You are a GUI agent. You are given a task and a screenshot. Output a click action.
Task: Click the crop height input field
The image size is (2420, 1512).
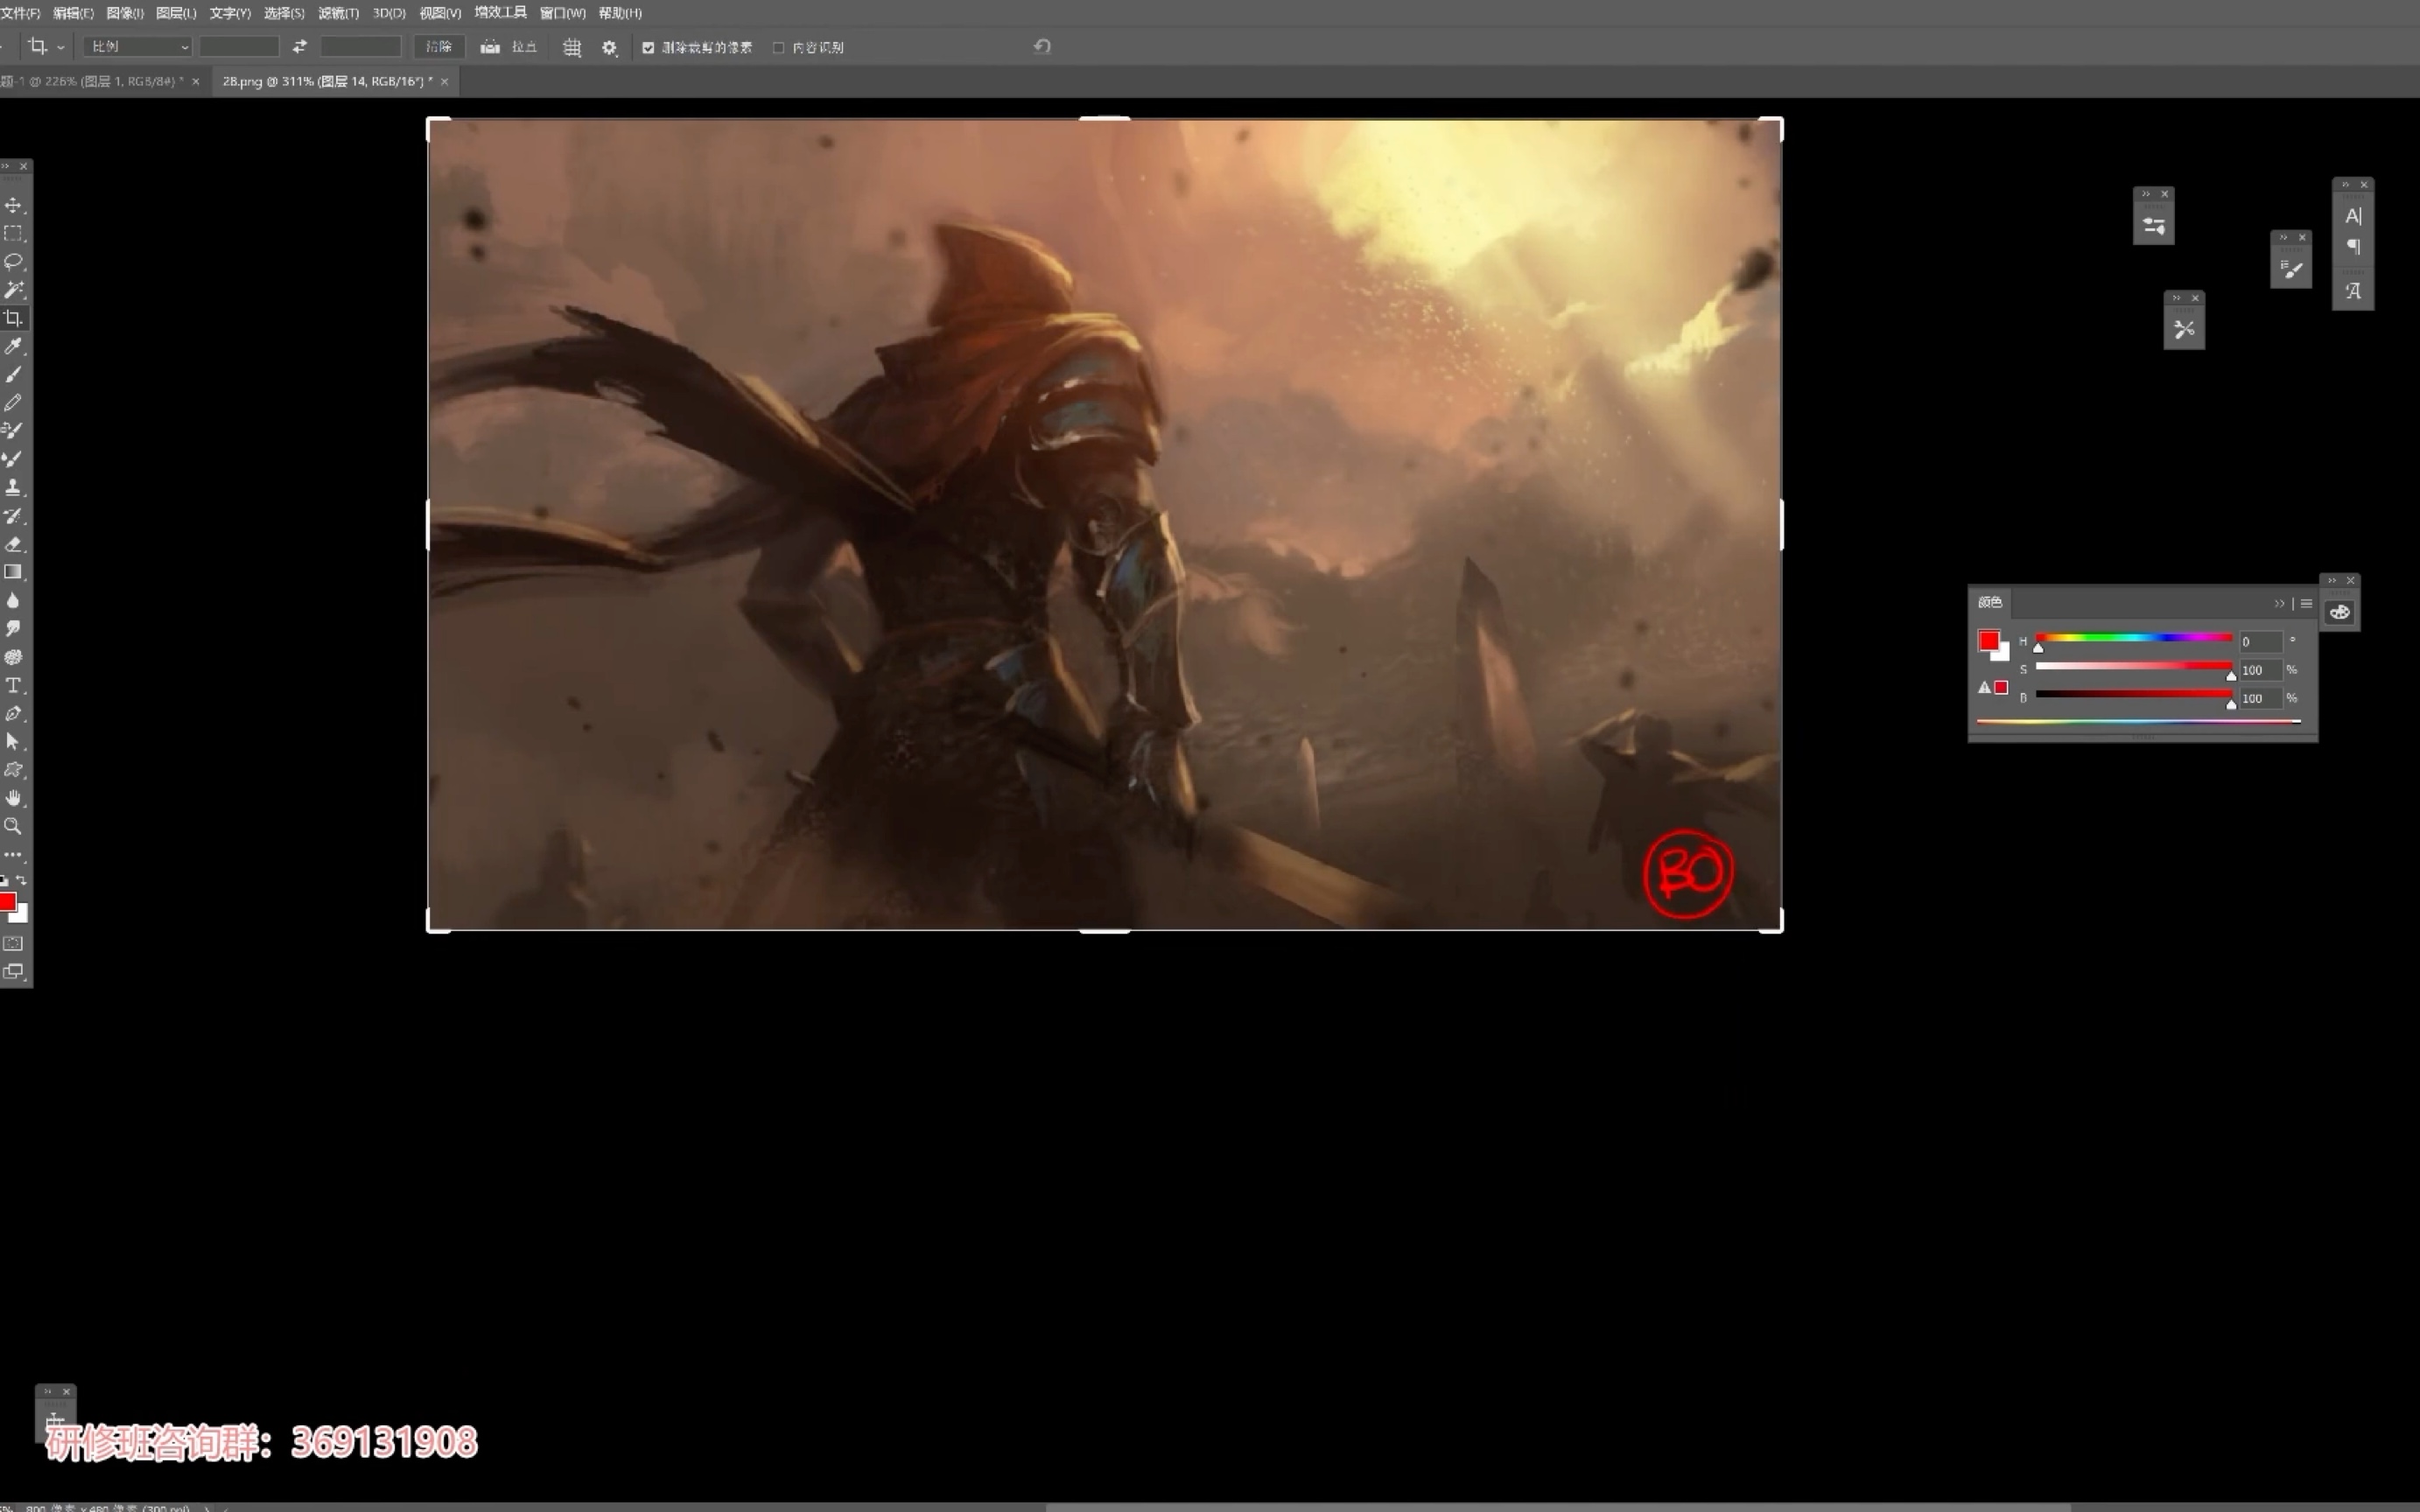pos(360,46)
